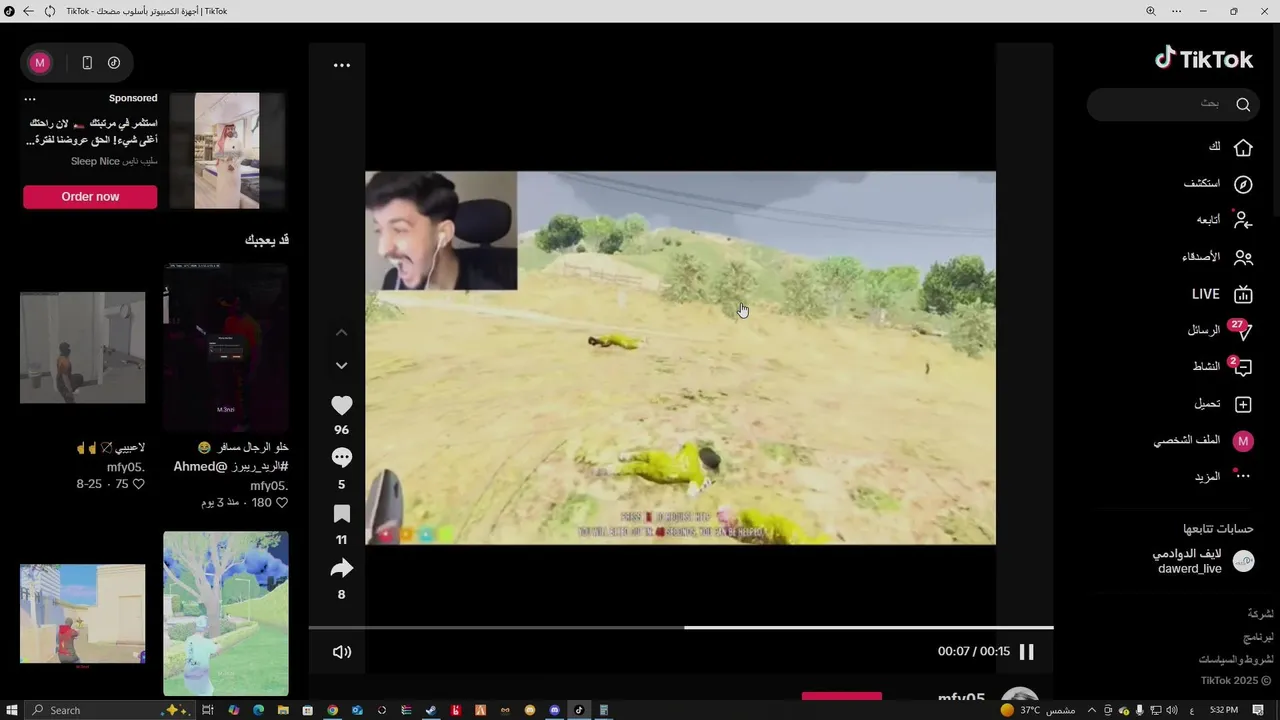Expand الشركة footer section
This screenshot has height=720, width=1280.
click(1260, 613)
